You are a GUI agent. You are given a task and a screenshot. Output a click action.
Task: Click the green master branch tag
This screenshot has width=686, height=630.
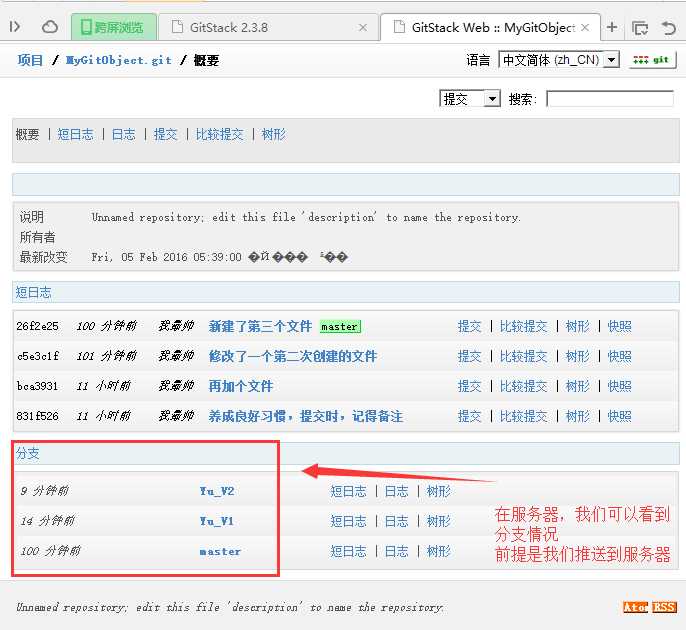pos(340,327)
